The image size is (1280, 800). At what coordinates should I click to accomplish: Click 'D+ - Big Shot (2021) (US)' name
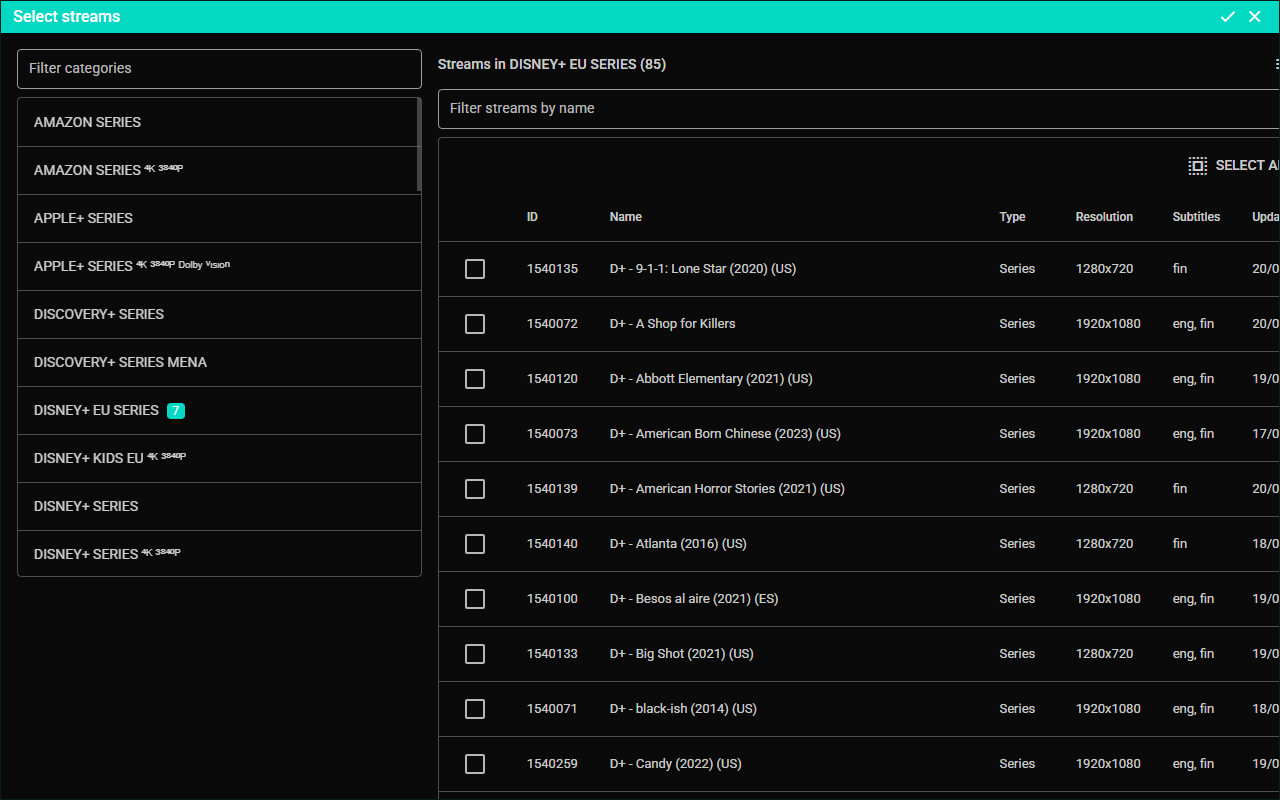[681, 654]
